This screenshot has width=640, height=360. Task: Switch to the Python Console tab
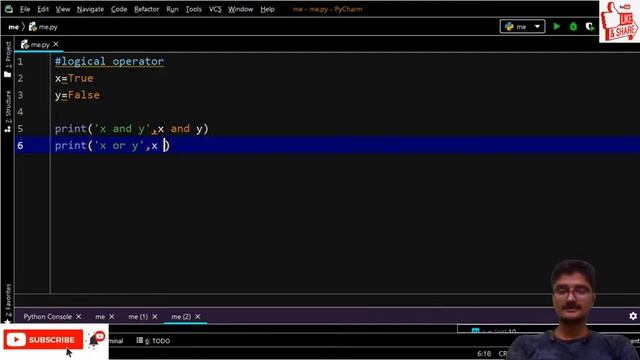[47, 317]
